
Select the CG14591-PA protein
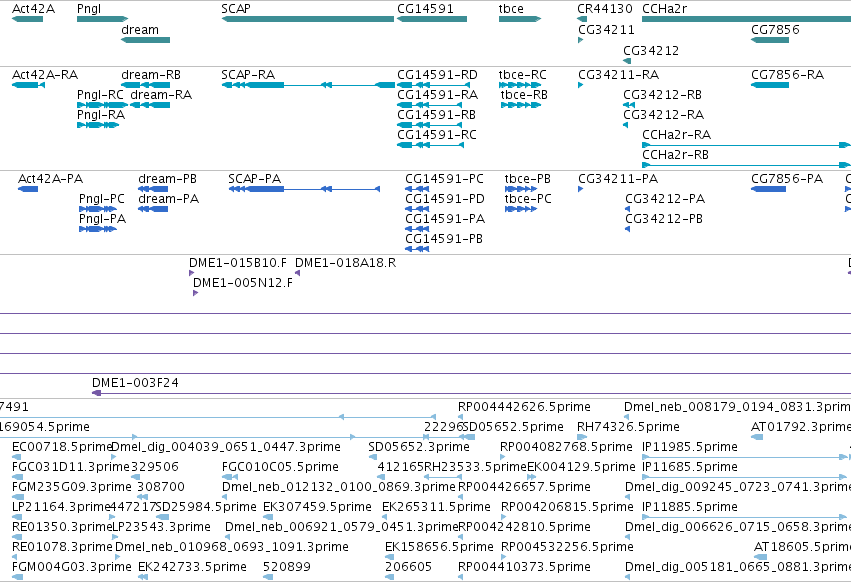417,229
